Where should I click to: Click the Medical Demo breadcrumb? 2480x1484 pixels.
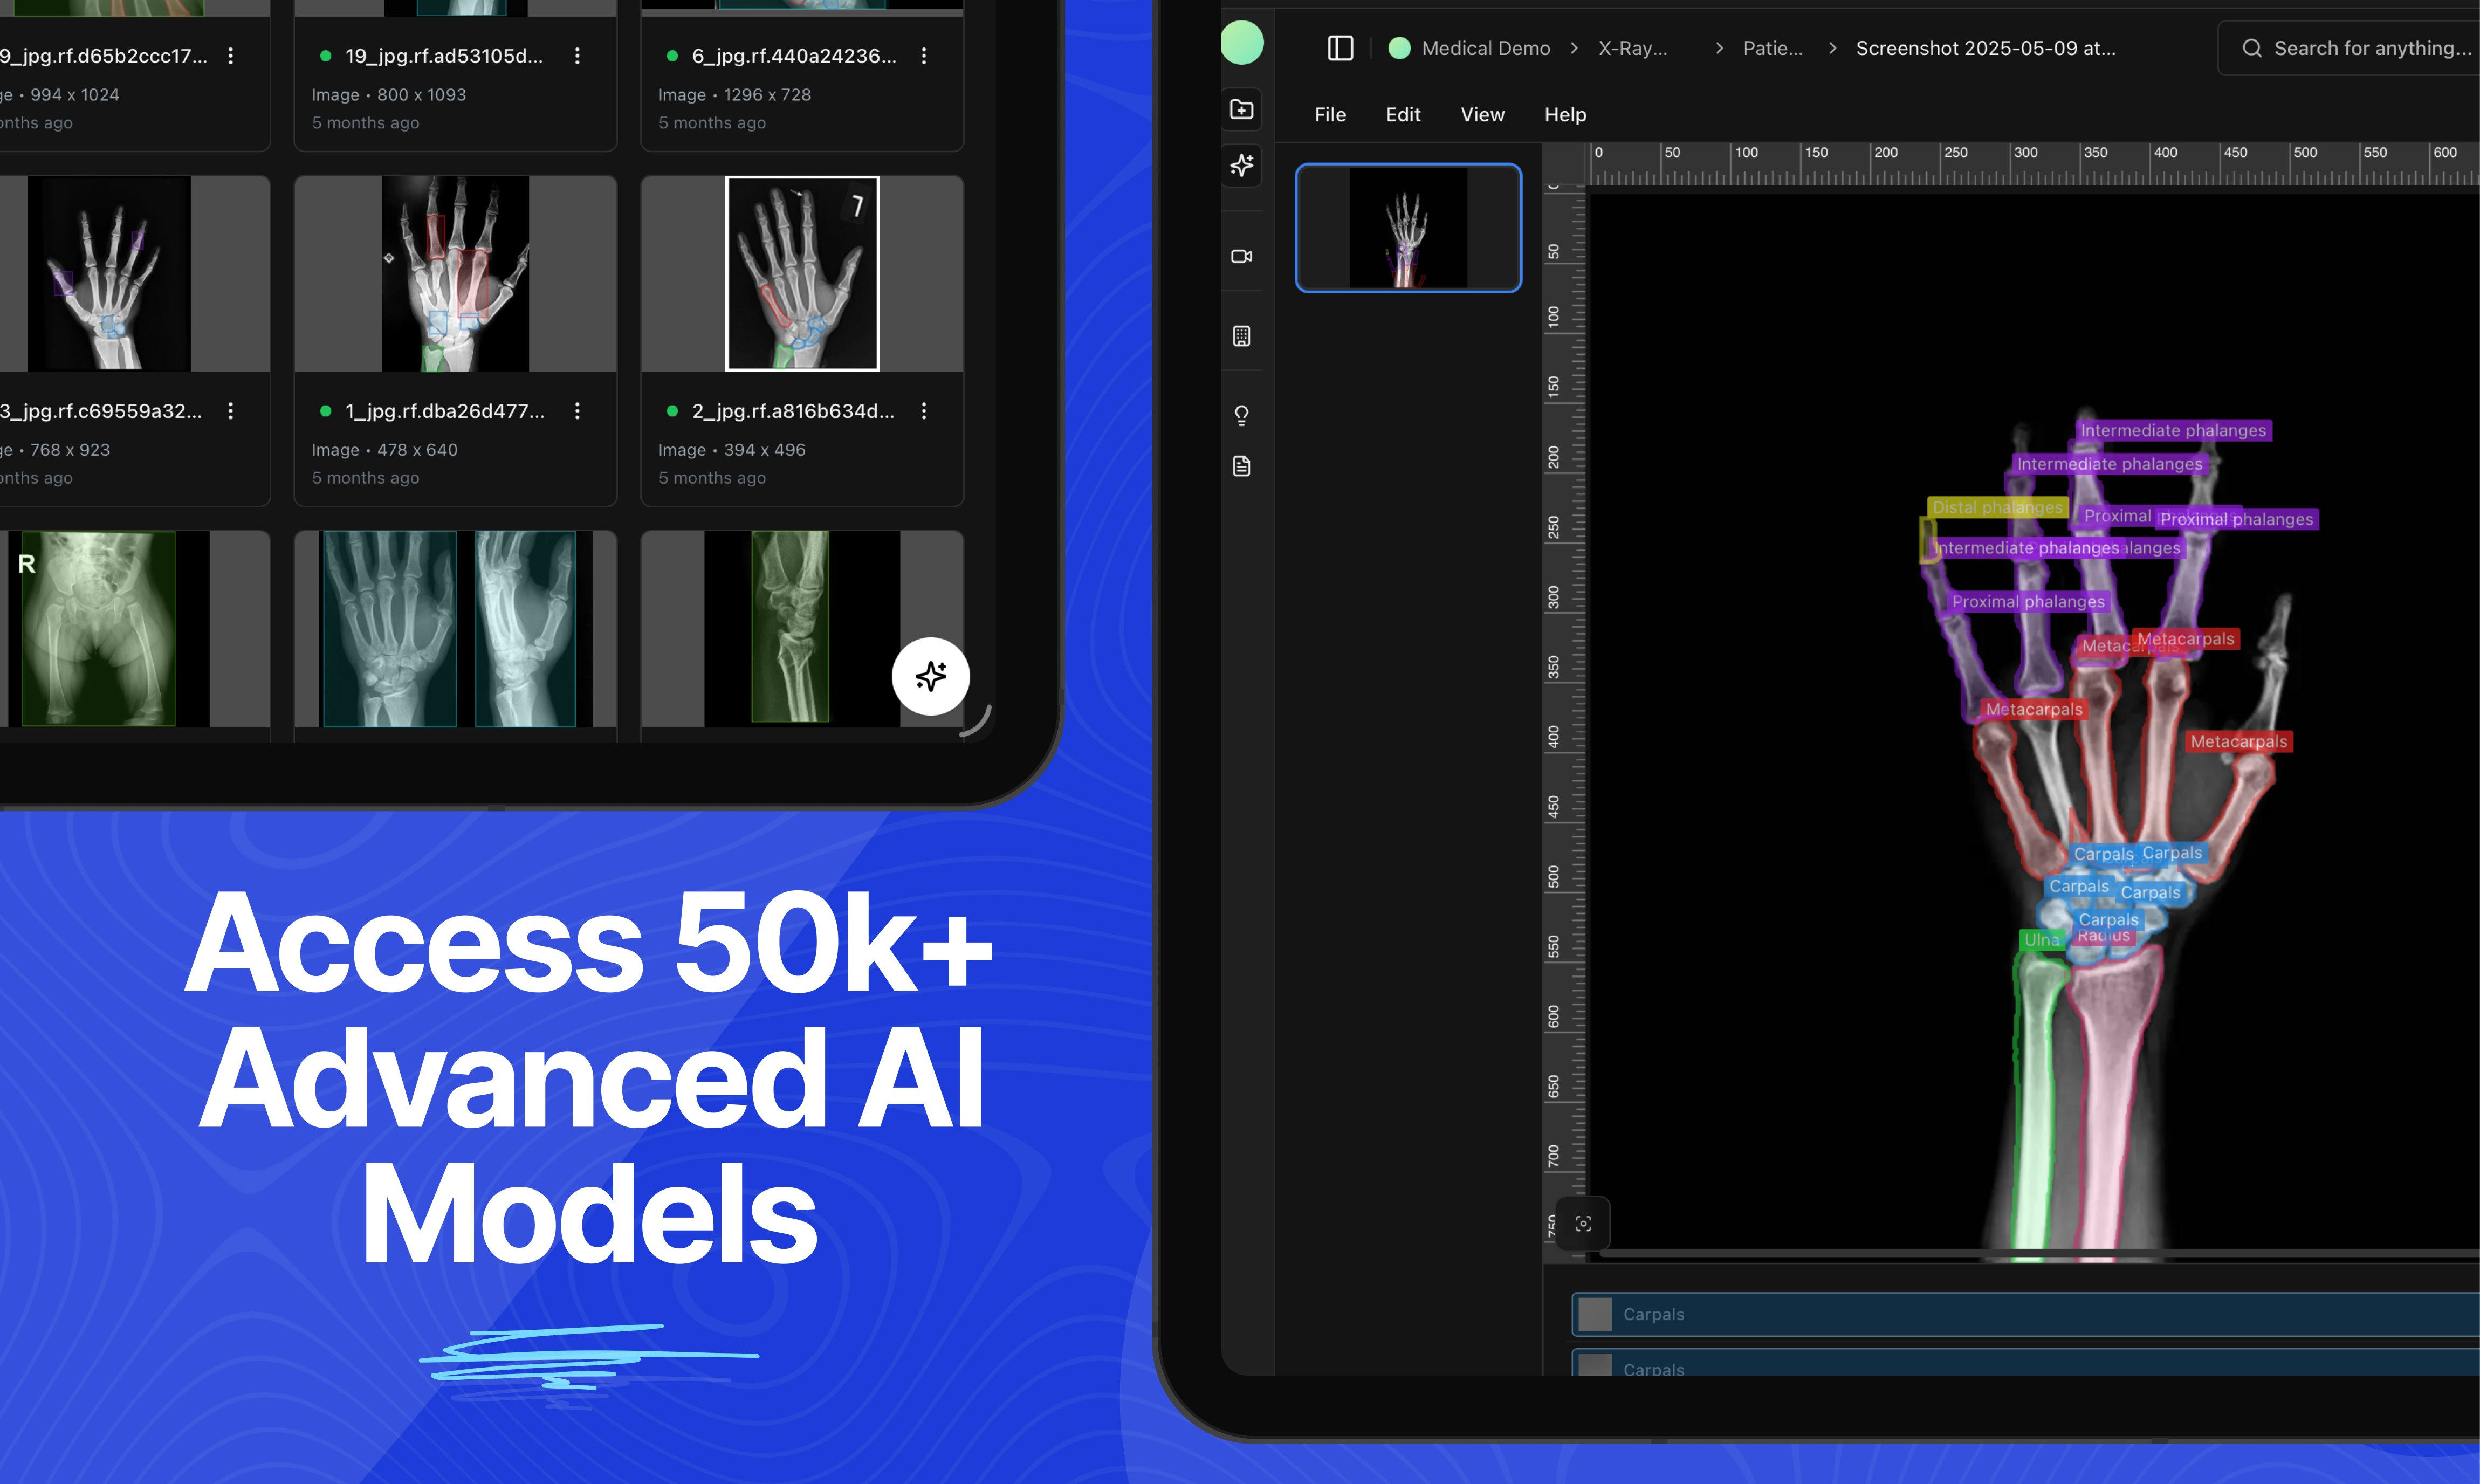[x=1485, y=48]
